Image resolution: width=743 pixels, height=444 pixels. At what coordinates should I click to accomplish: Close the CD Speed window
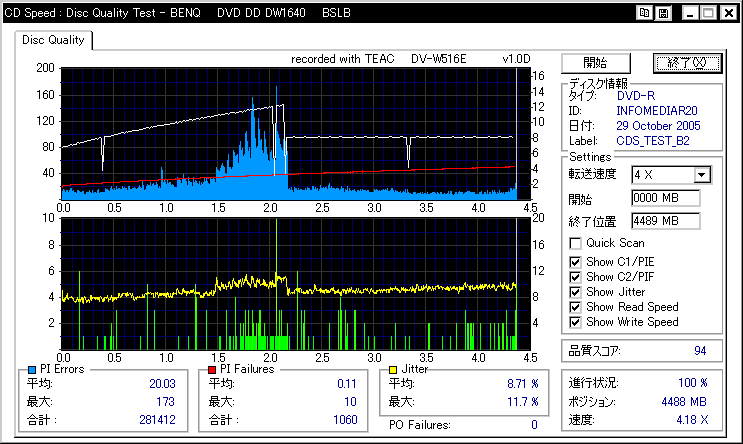click(728, 13)
